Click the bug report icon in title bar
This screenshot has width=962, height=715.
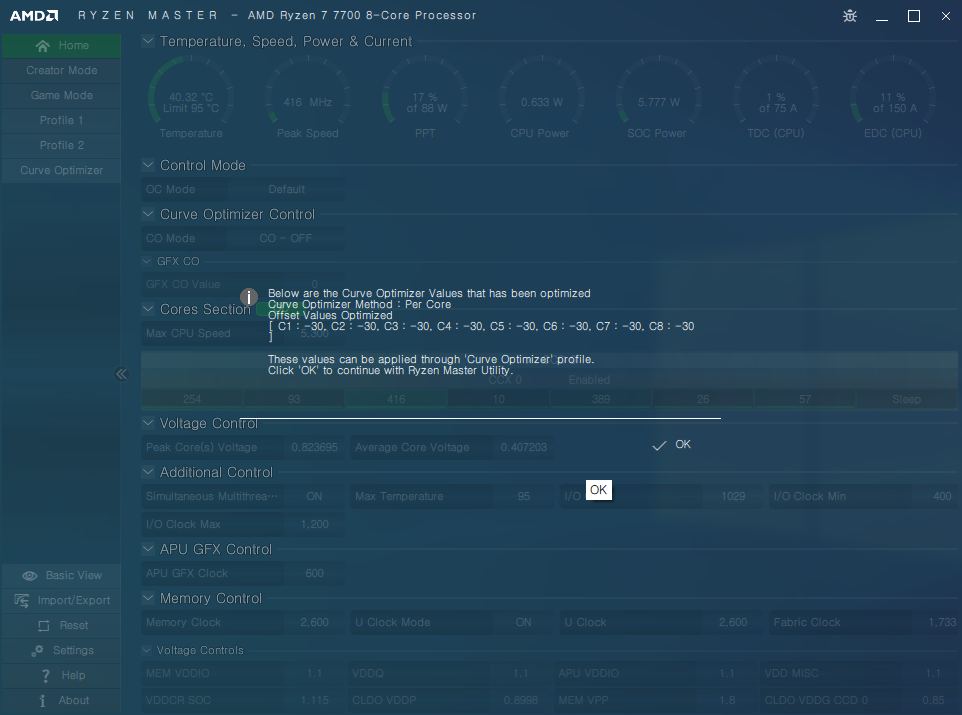point(850,16)
